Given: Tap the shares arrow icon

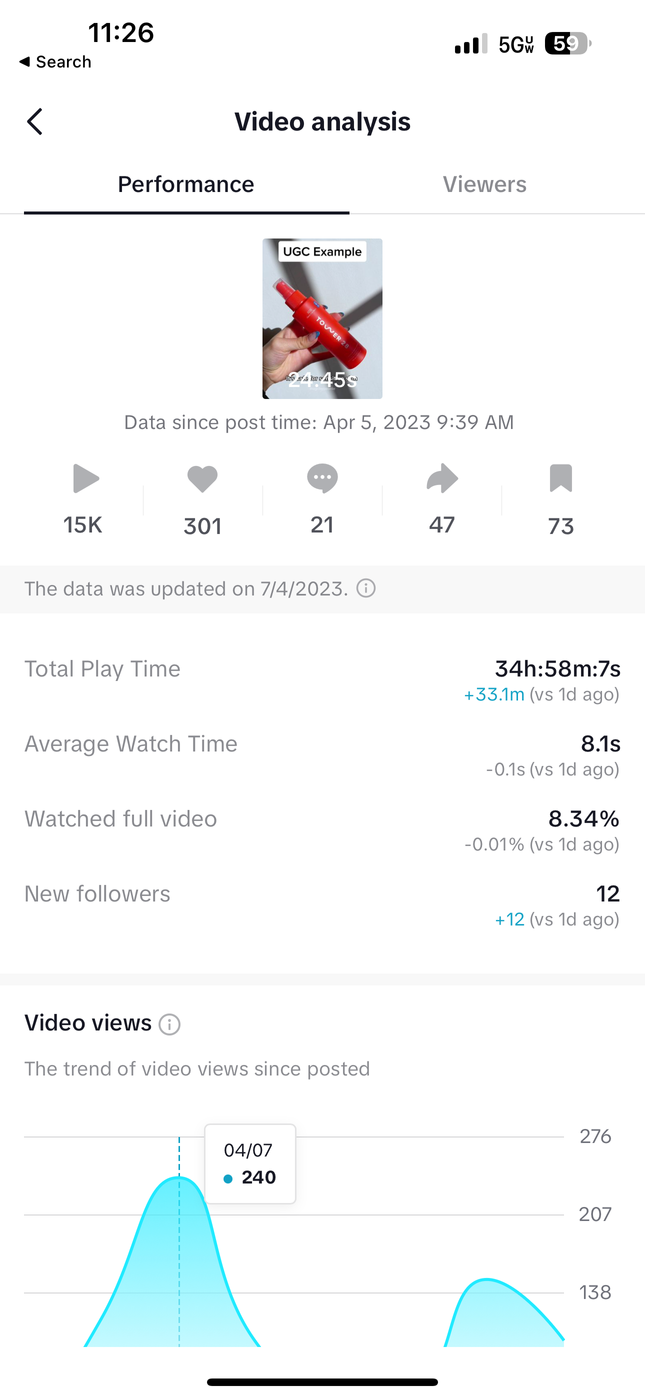Looking at the screenshot, I should point(442,480).
